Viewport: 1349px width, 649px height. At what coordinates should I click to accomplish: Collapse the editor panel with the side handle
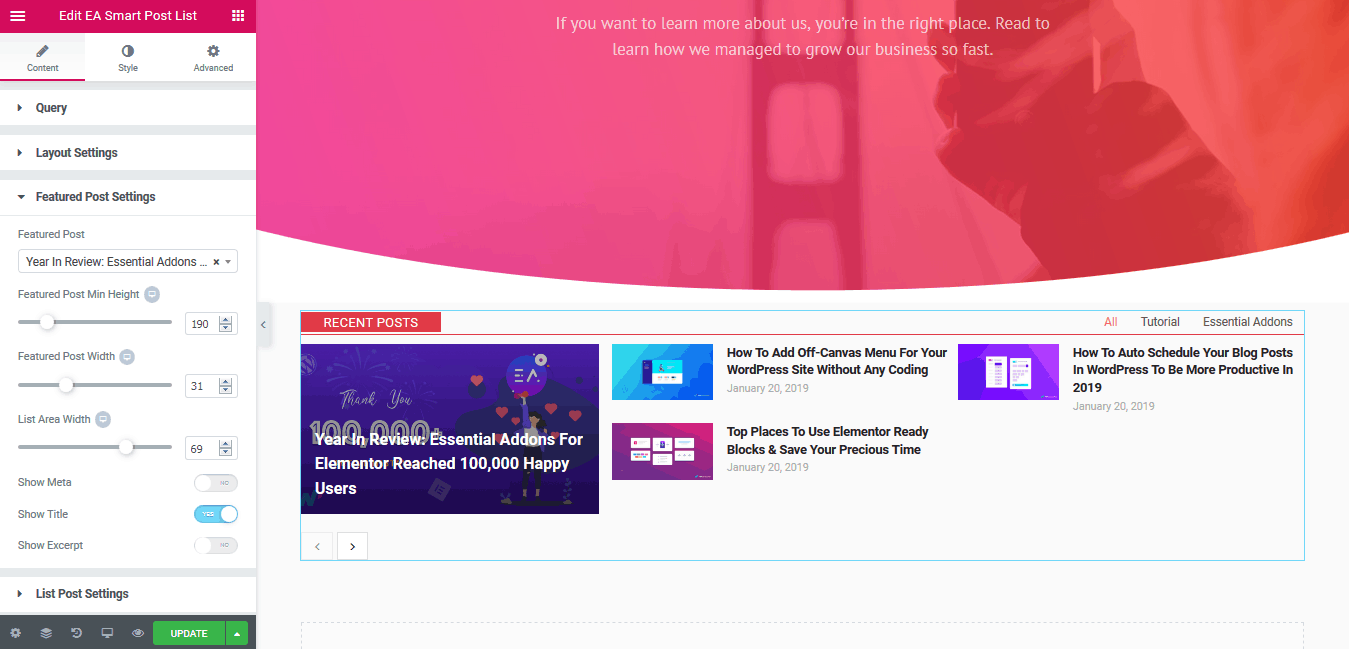(x=263, y=324)
